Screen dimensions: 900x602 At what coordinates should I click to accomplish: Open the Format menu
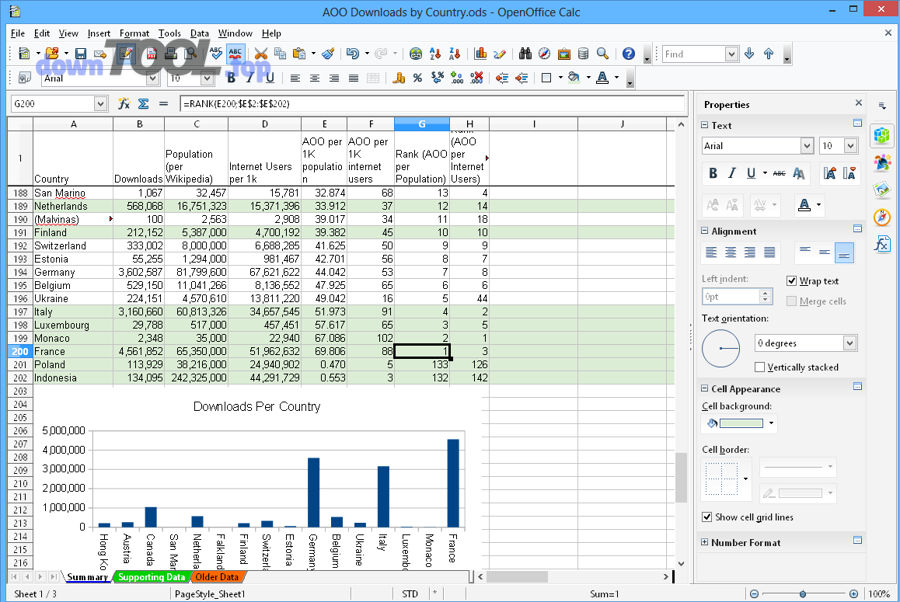coord(134,33)
